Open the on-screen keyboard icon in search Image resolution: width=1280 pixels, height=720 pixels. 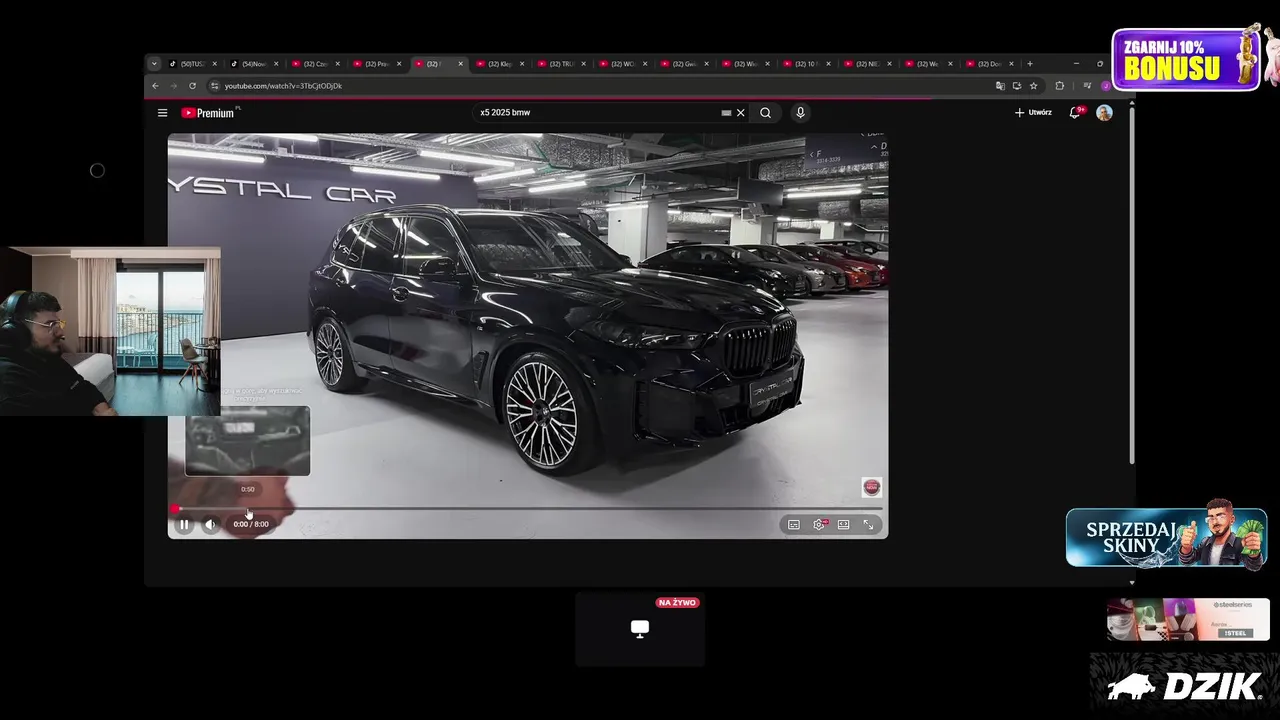[726, 113]
